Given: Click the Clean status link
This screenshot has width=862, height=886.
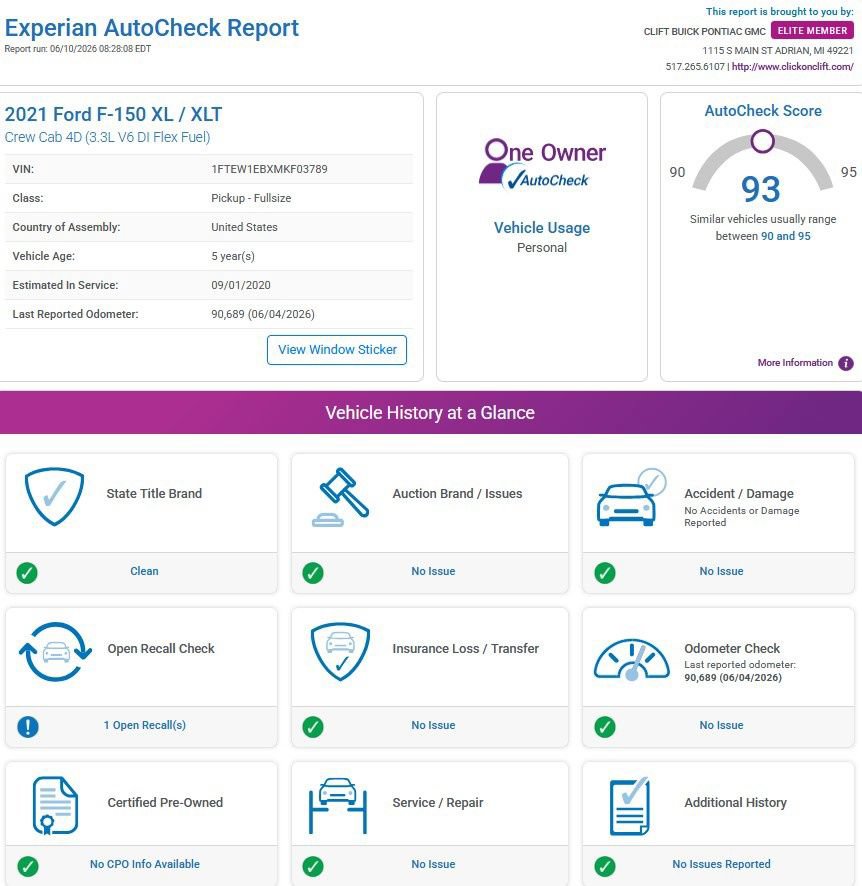Looking at the screenshot, I should [144, 571].
